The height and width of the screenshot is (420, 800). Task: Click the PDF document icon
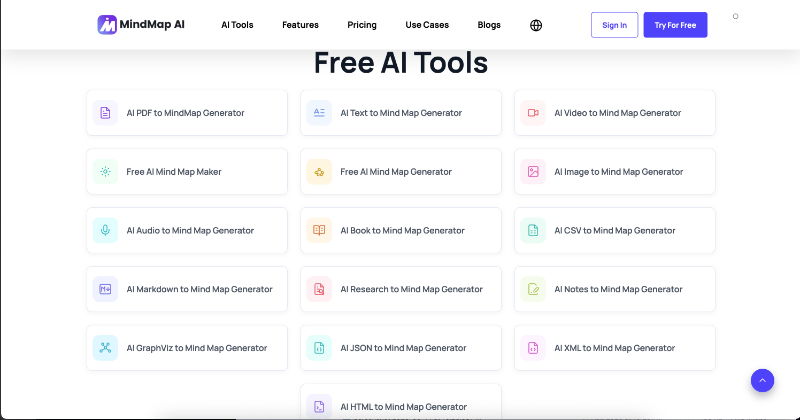coord(105,113)
